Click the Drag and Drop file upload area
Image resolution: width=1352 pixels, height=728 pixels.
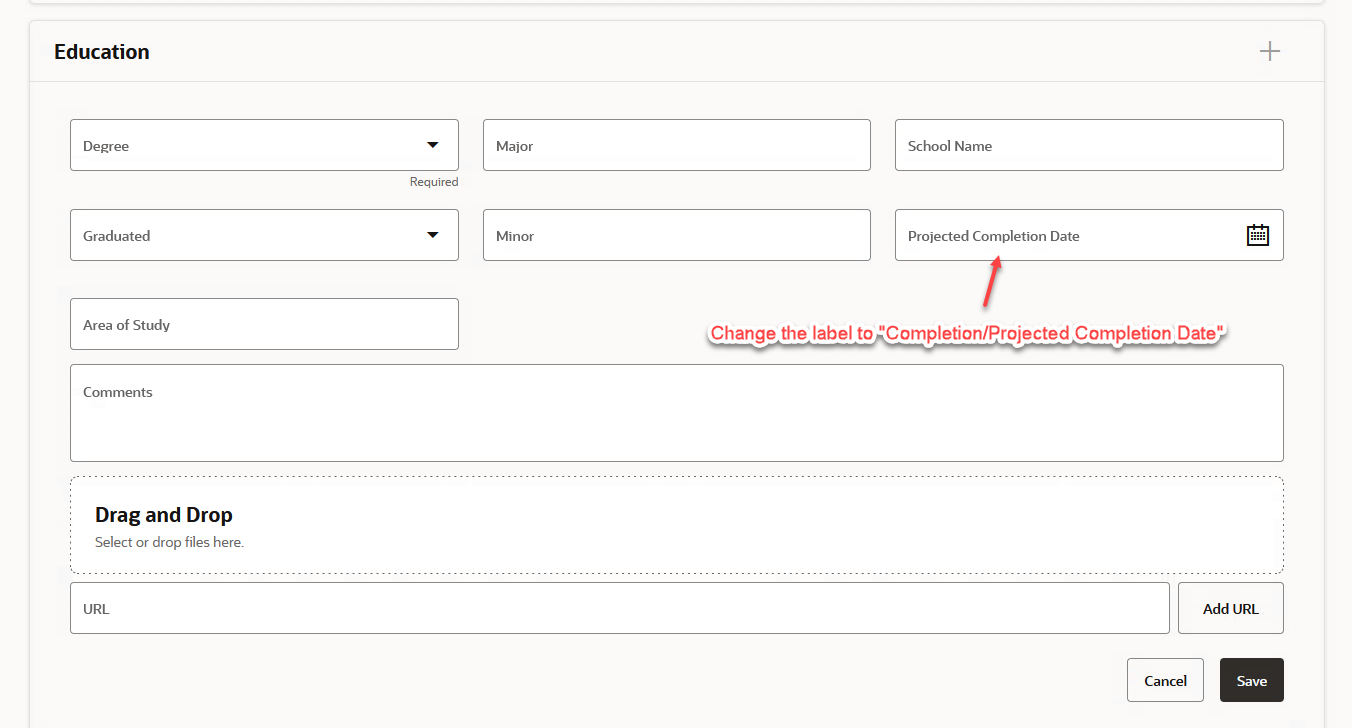[676, 524]
